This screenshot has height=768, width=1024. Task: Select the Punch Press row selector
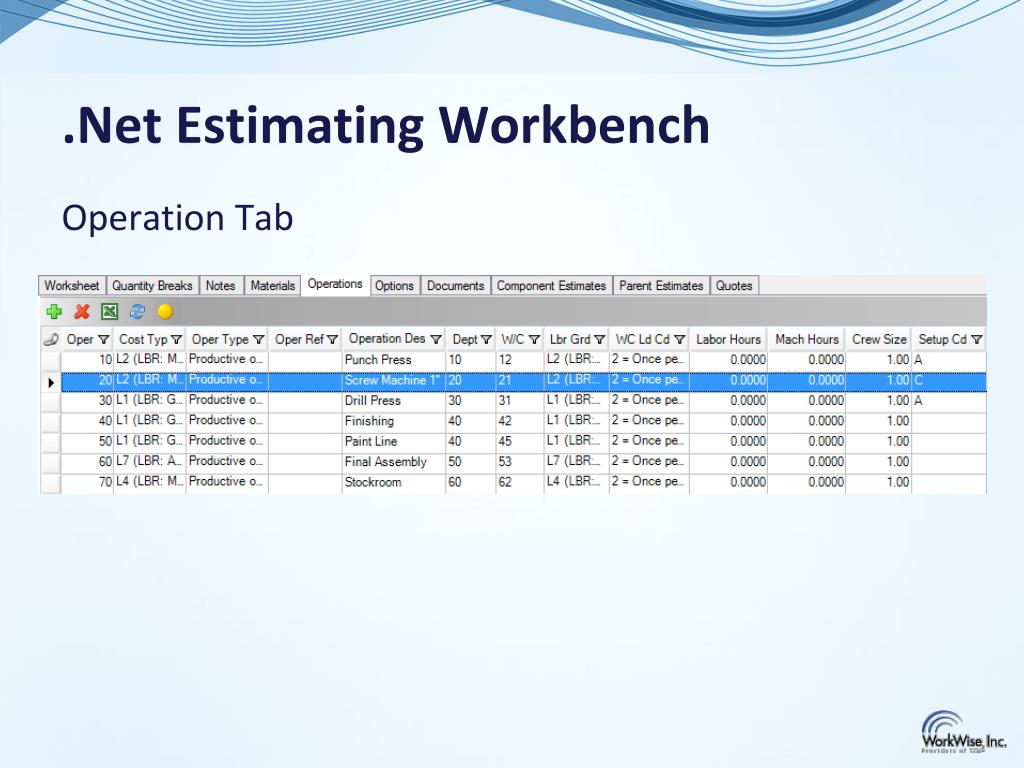tap(51, 360)
